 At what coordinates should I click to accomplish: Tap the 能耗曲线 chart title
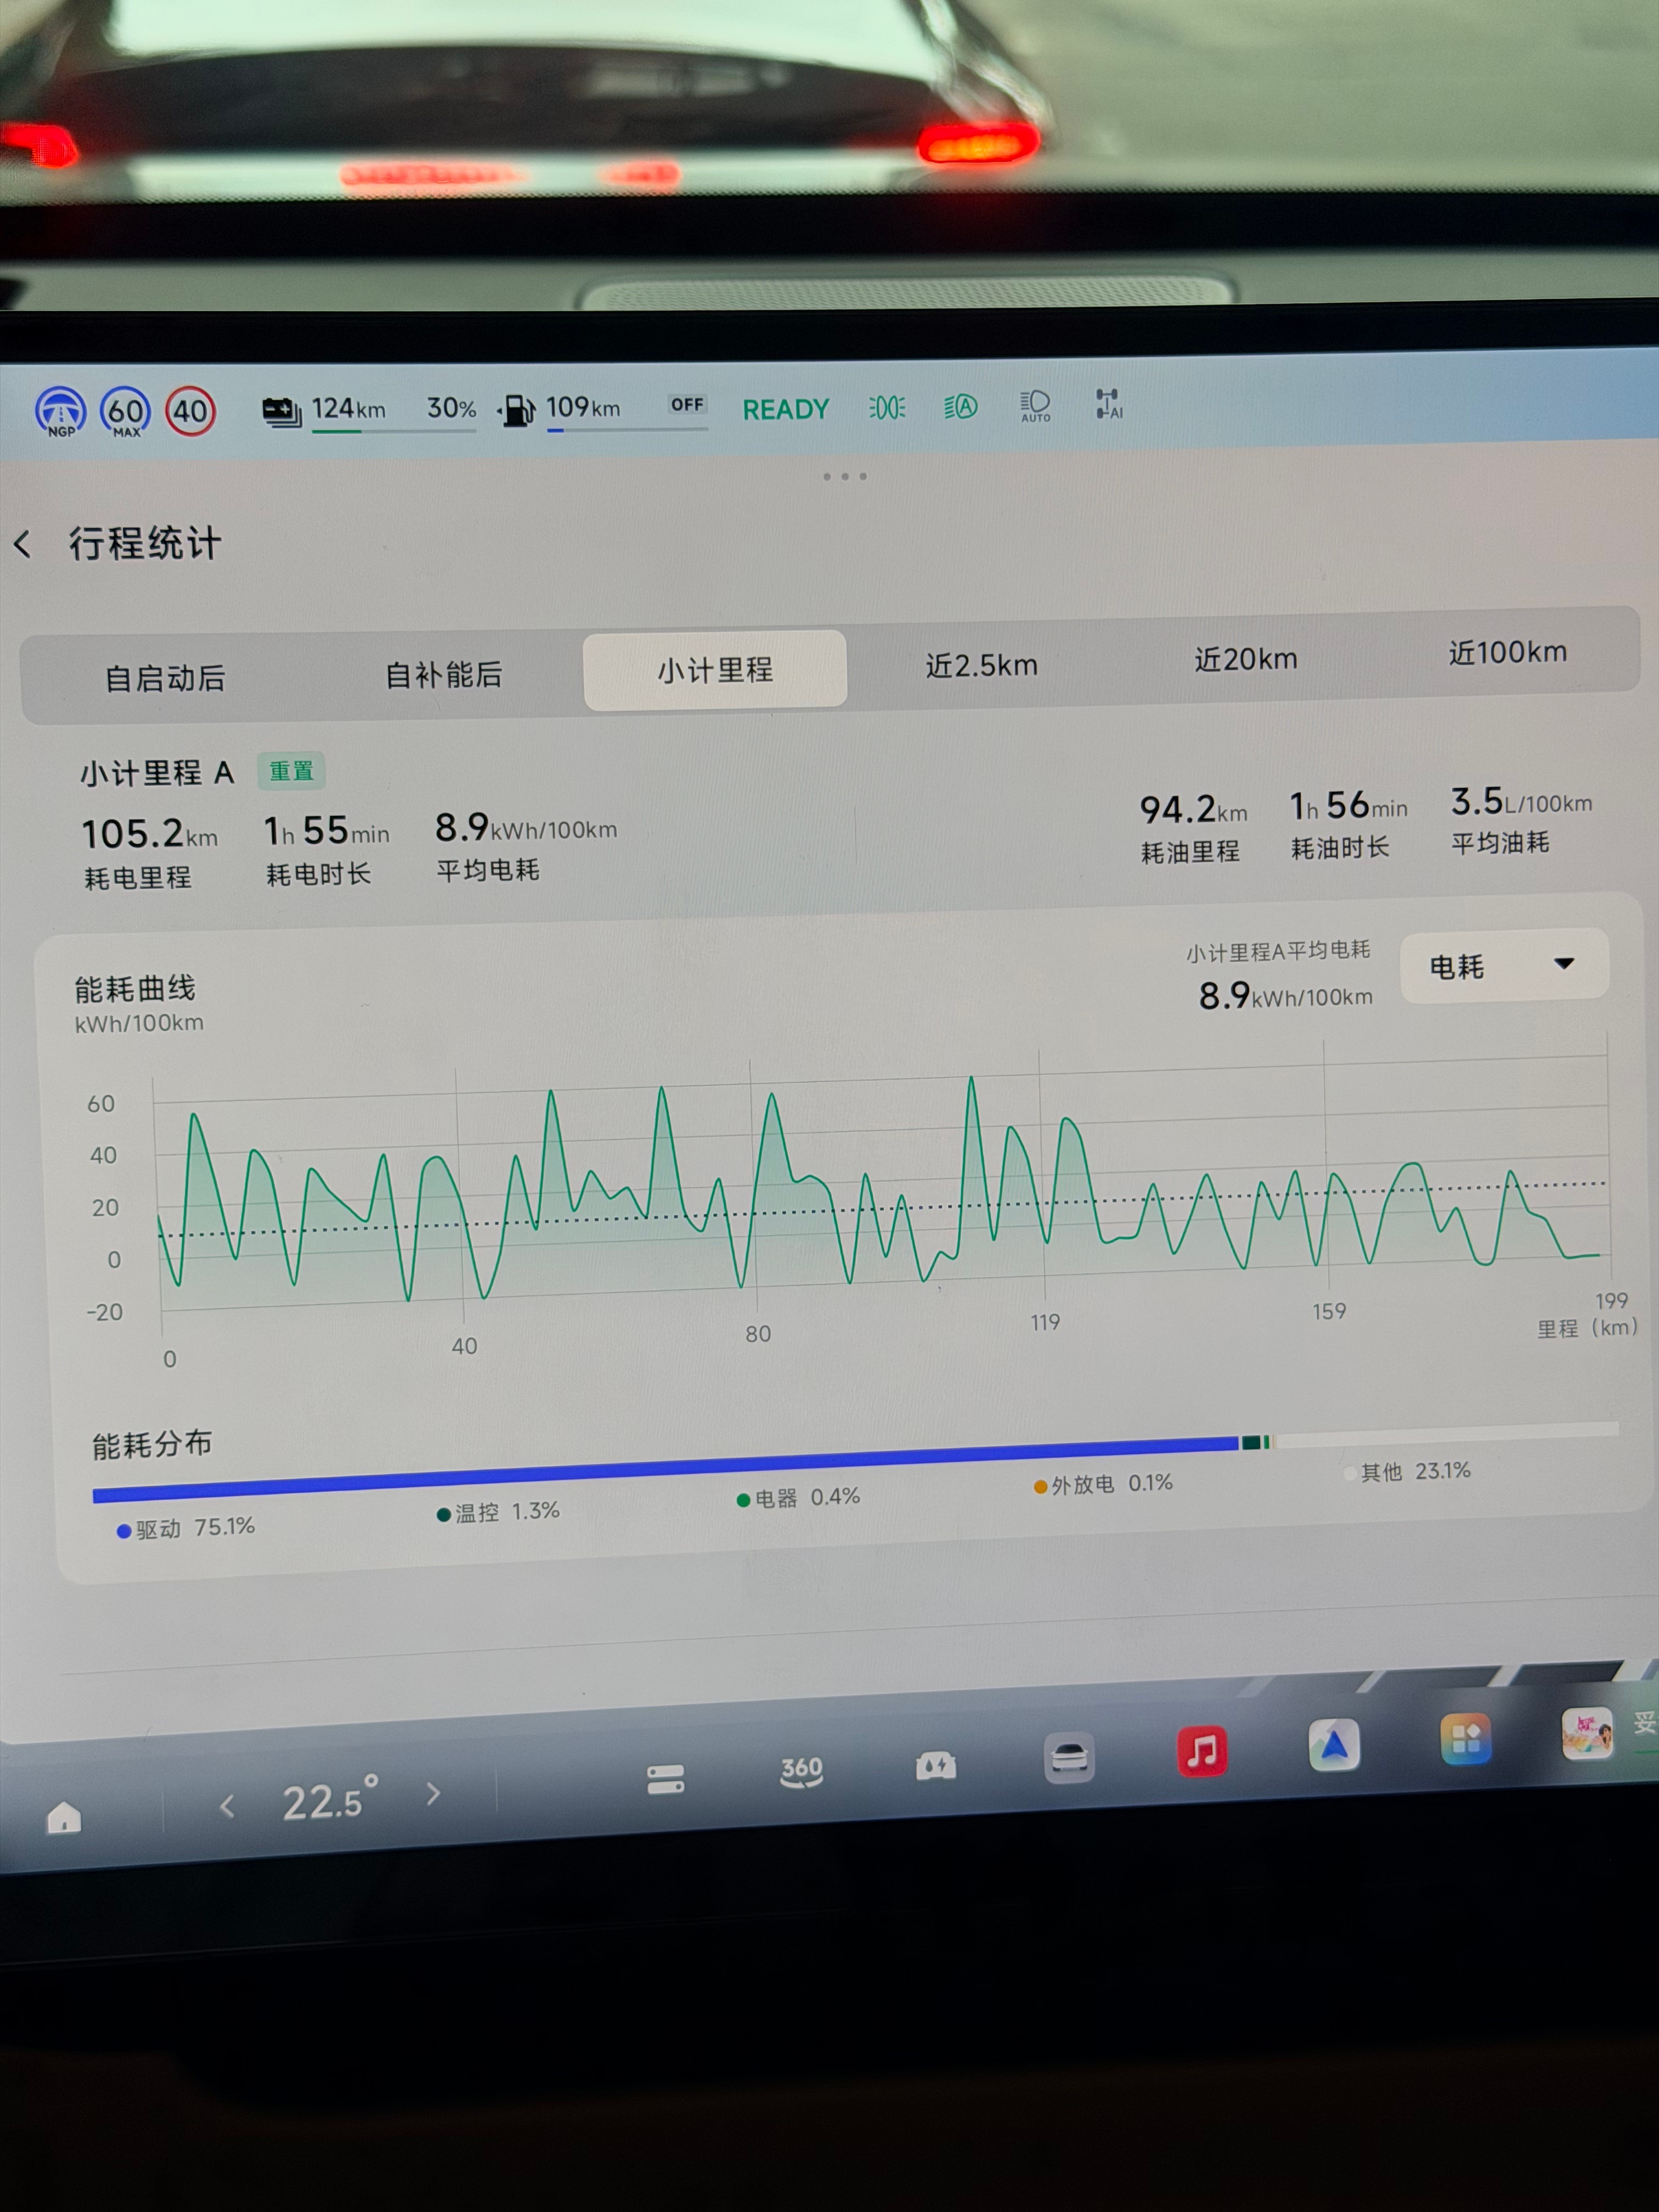tap(135, 989)
